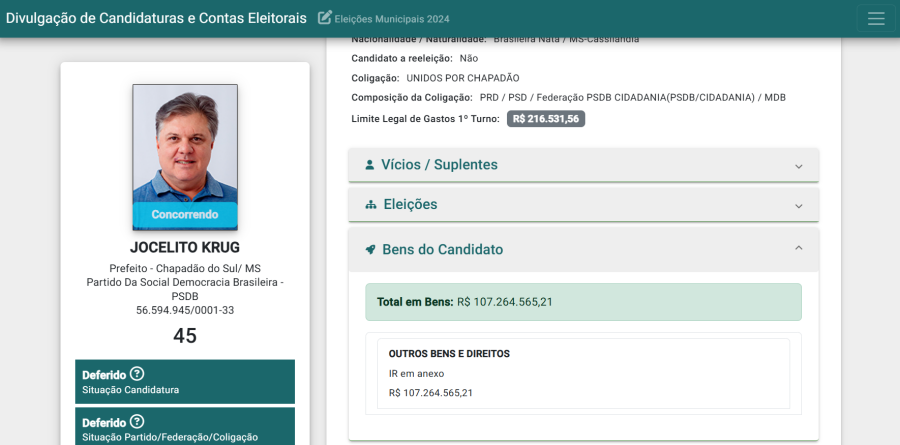Click the Concorrendo status badge
Screen dimensions: 900x445
pos(185,215)
